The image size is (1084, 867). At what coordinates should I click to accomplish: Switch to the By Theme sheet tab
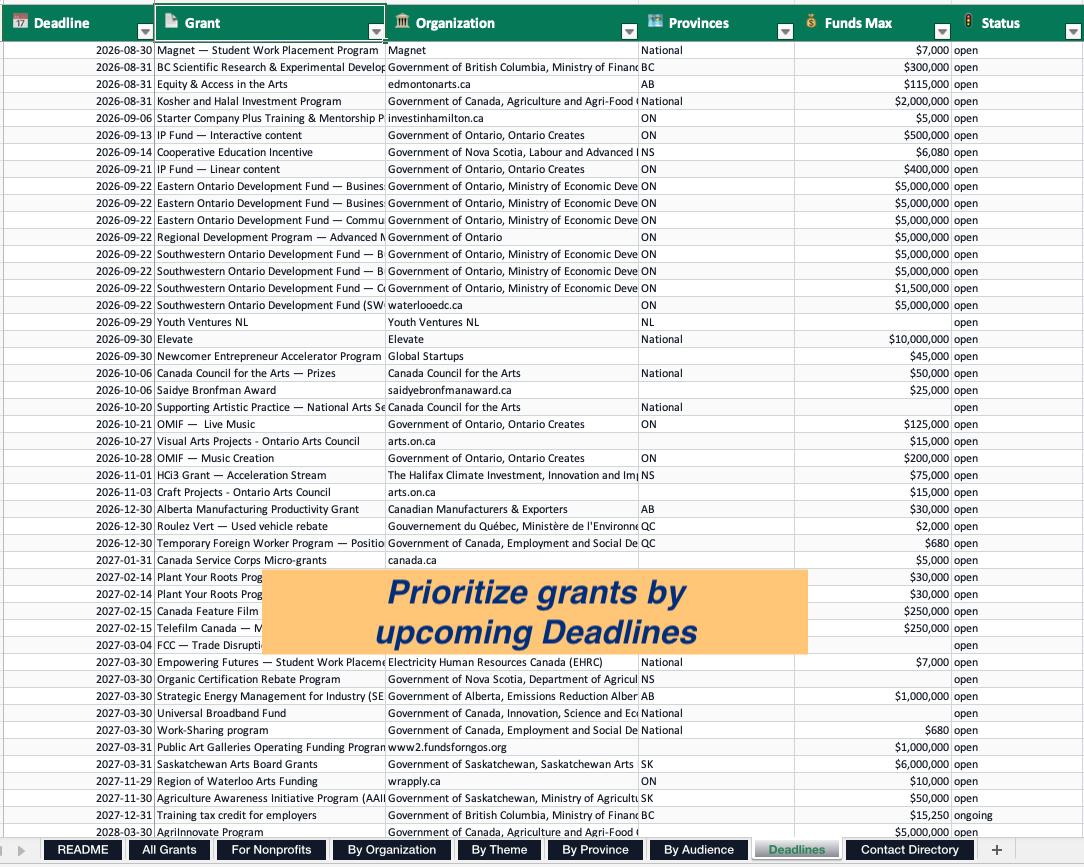tap(499, 850)
